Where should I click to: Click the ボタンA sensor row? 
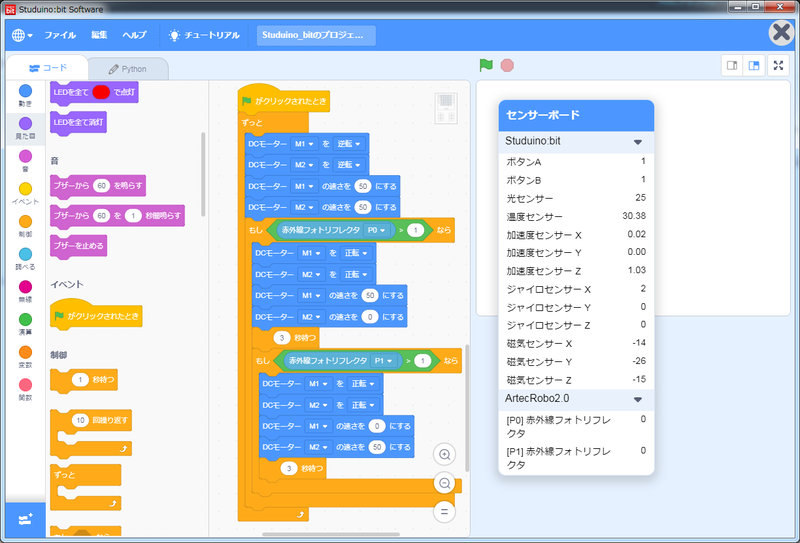pyautogui.click(x=576, y=162)
